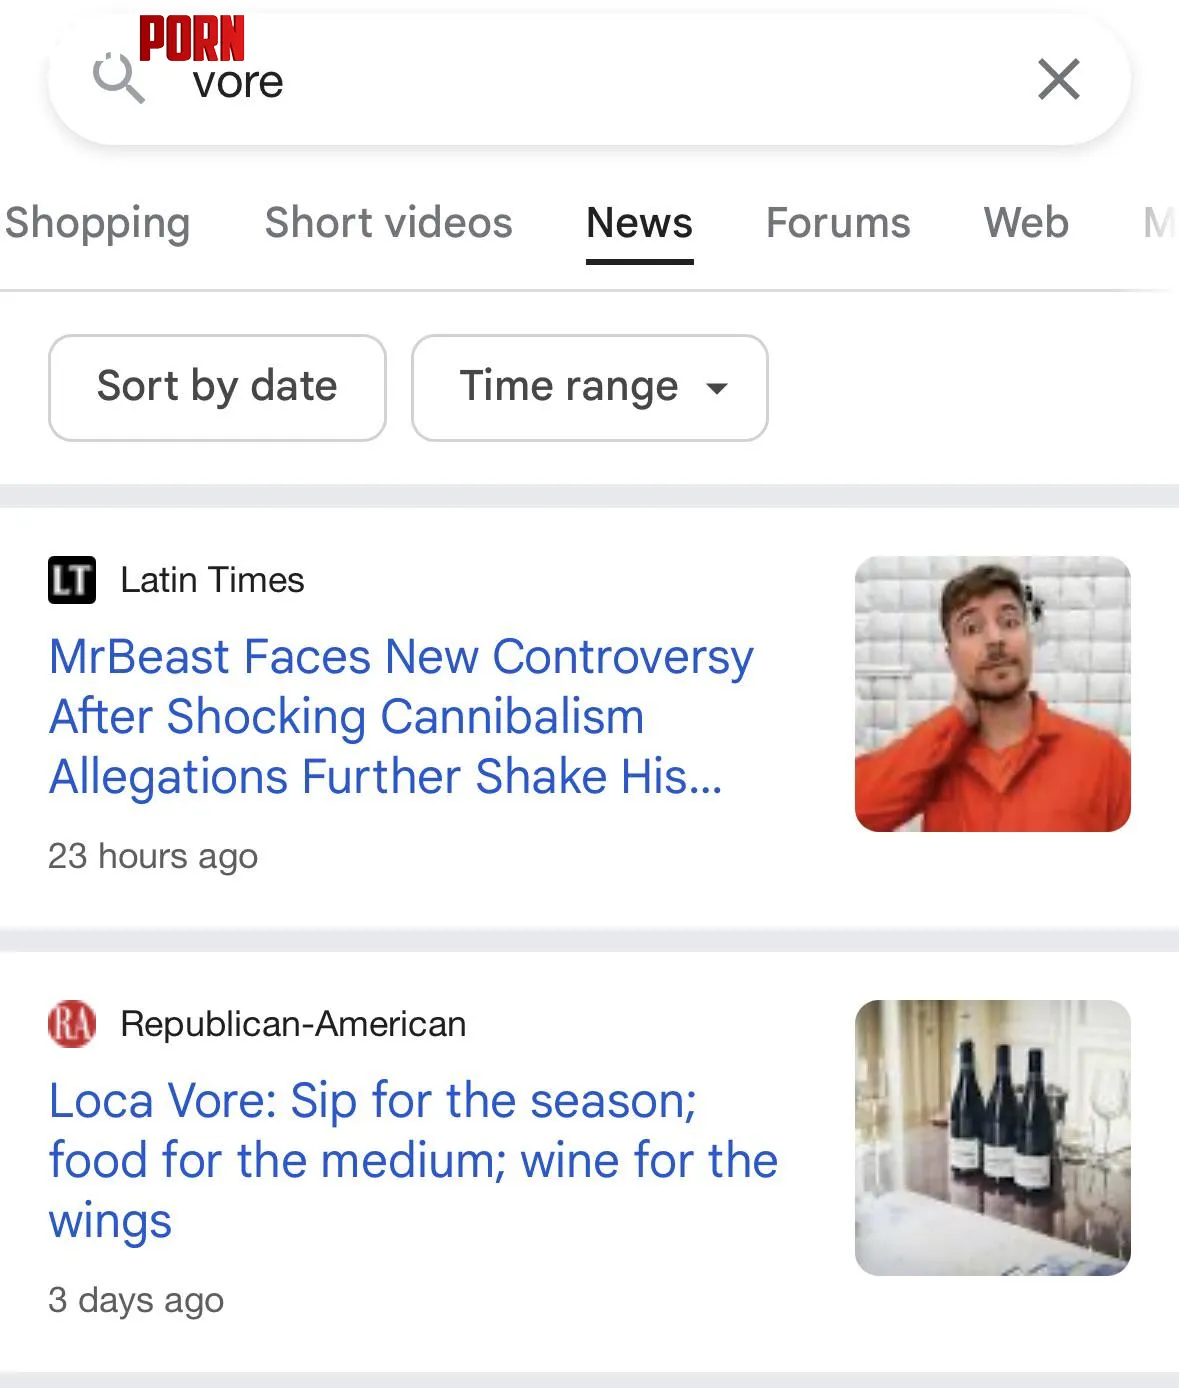Open the MrBeast Faces New Controversy headline
This screenshot has width=1179, height=1388.
(401, 717)
